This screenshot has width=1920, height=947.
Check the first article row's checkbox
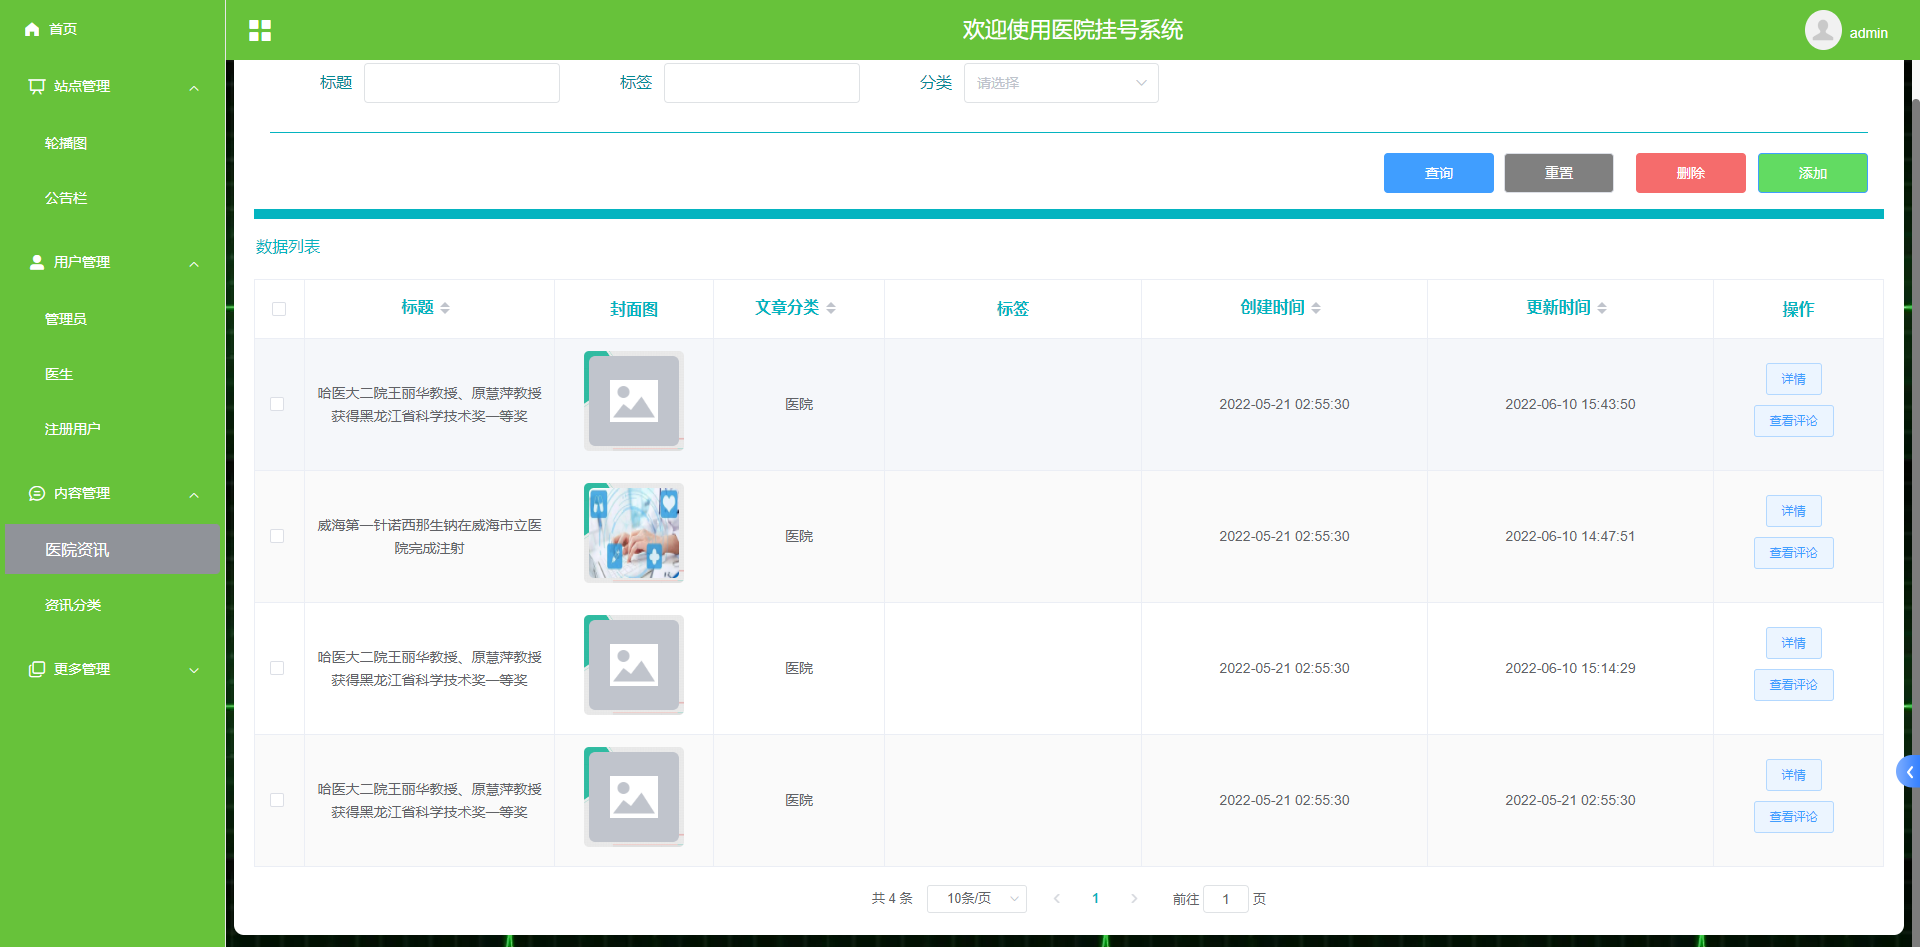coord(279,404)
